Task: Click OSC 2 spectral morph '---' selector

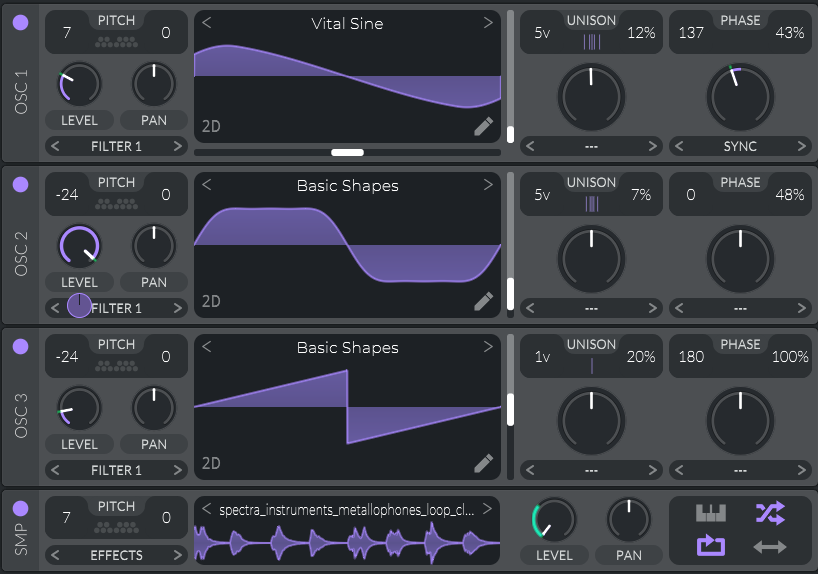Action: click(x=591, y=308)
